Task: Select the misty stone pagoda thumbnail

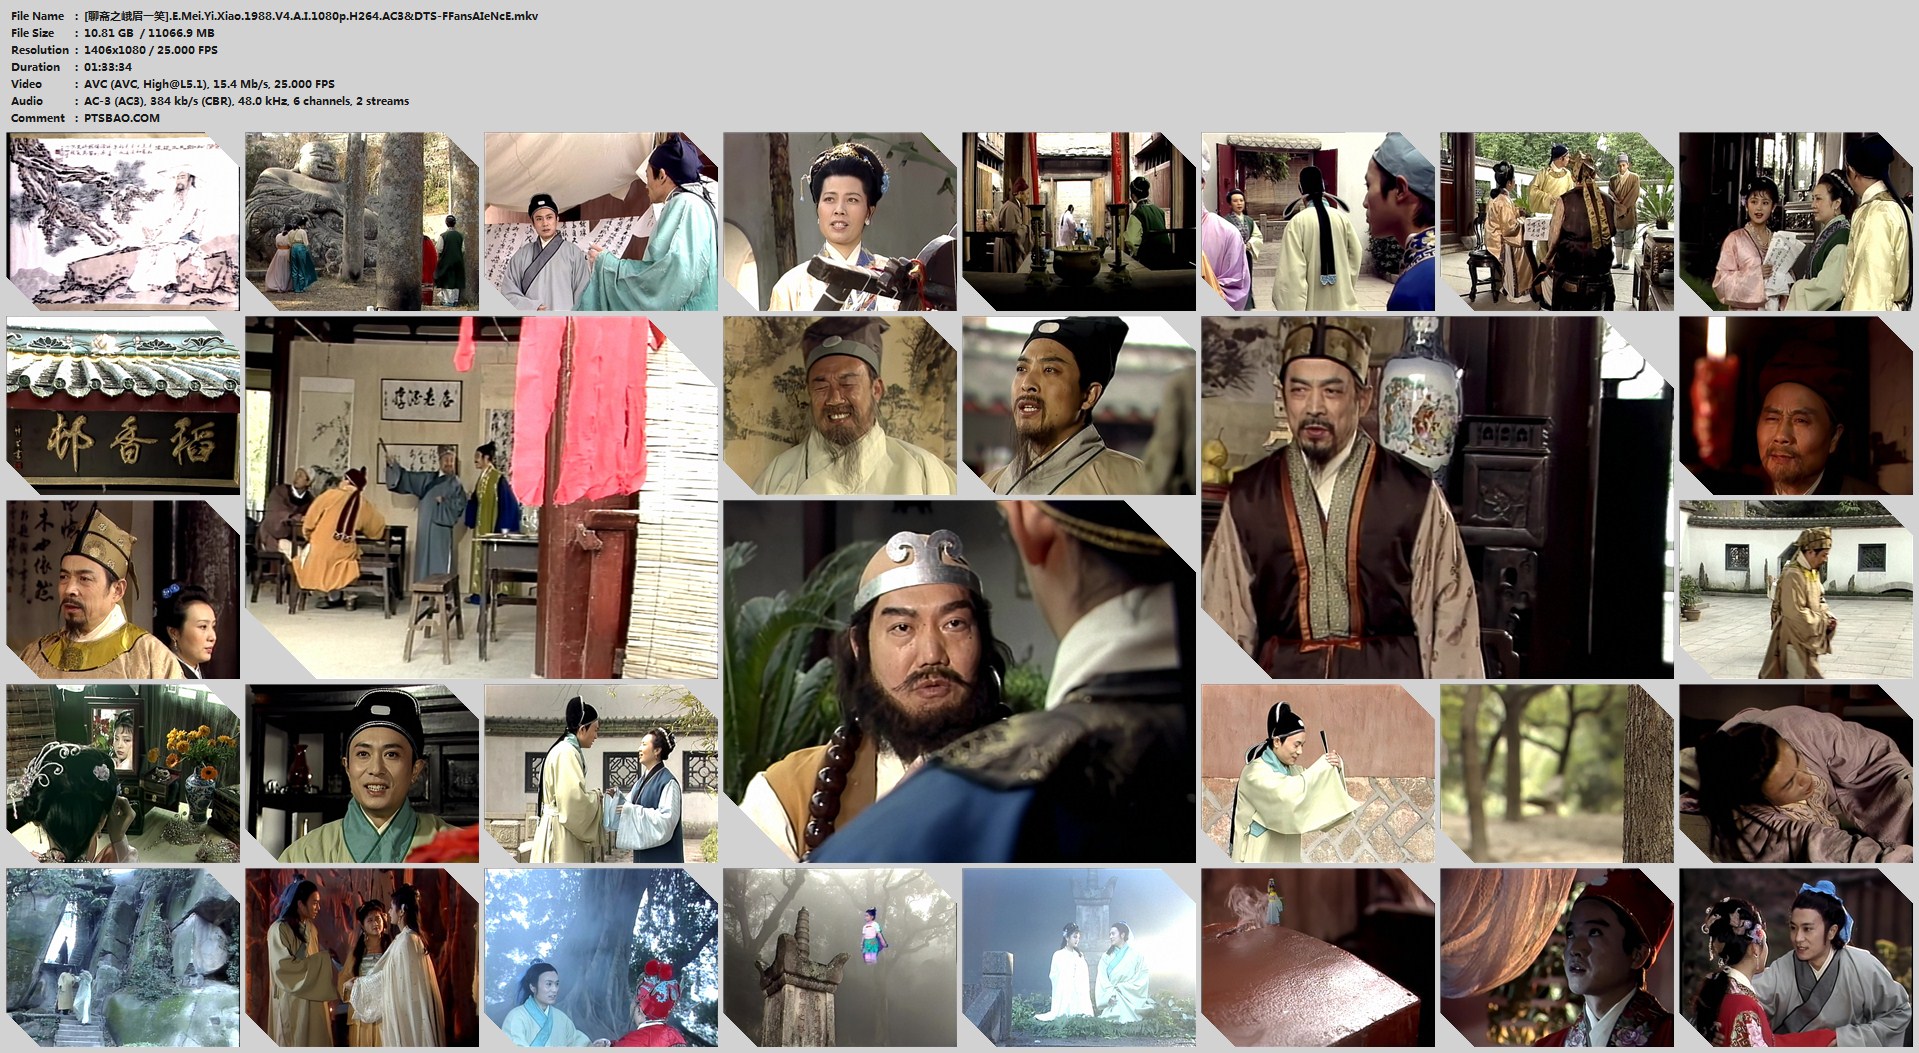Action: (x=839, y=957)
